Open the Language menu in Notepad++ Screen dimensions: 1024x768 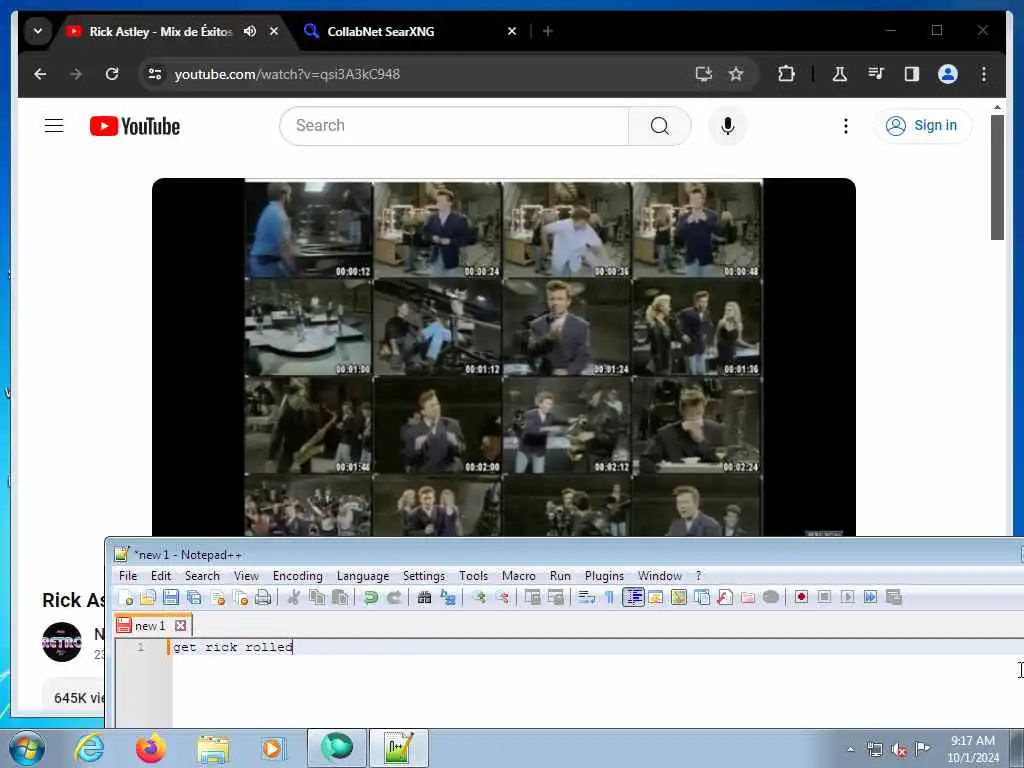[x=363, y=576]
